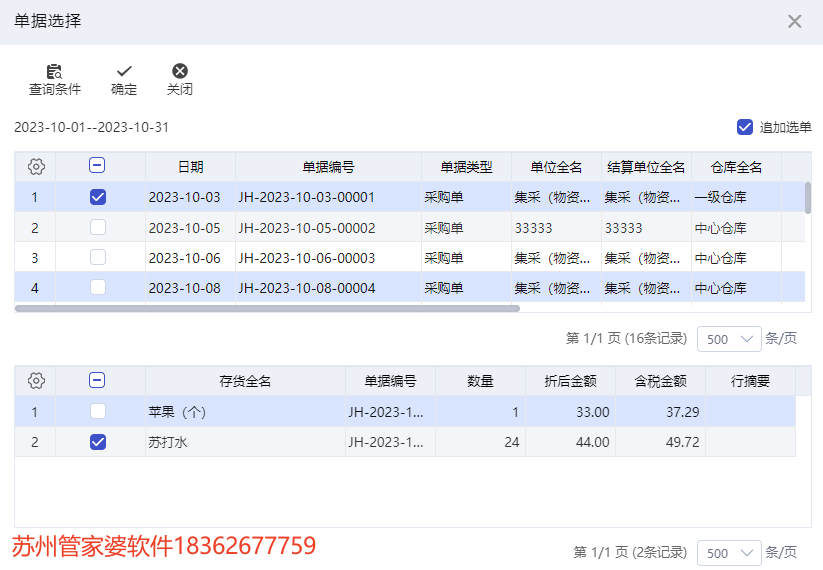Viewport: 823px width, 570px height.
Task: Uncheck the 苏打水 item checkbox
Action: click(98, 442)
